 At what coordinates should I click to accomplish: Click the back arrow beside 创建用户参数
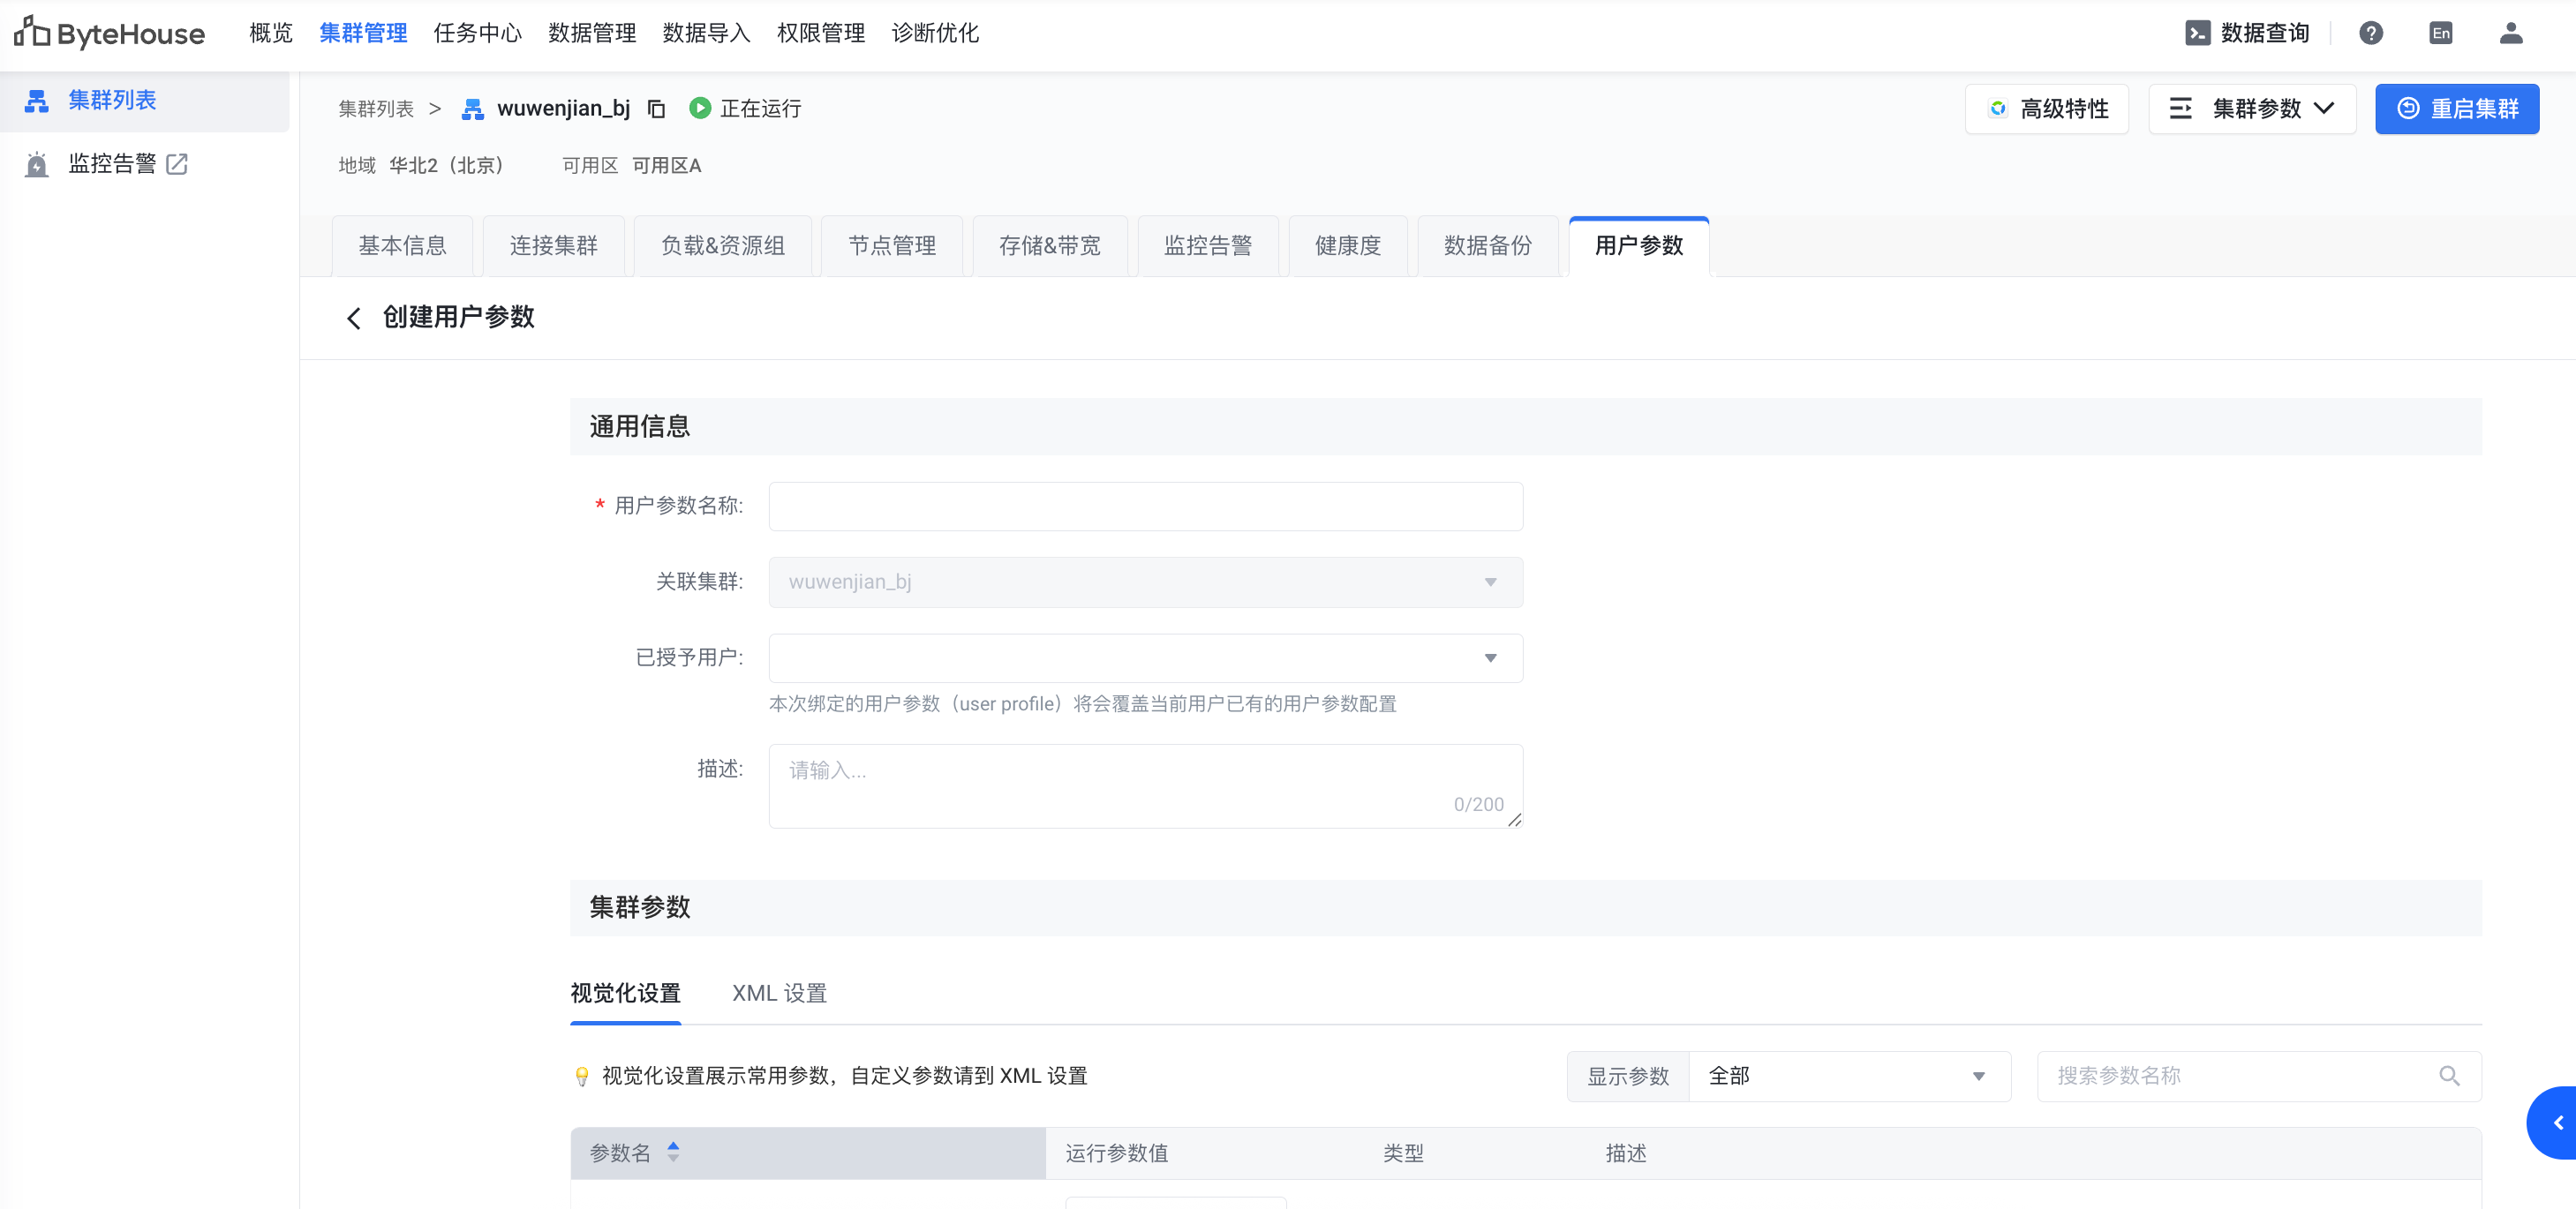click(353, 318)
